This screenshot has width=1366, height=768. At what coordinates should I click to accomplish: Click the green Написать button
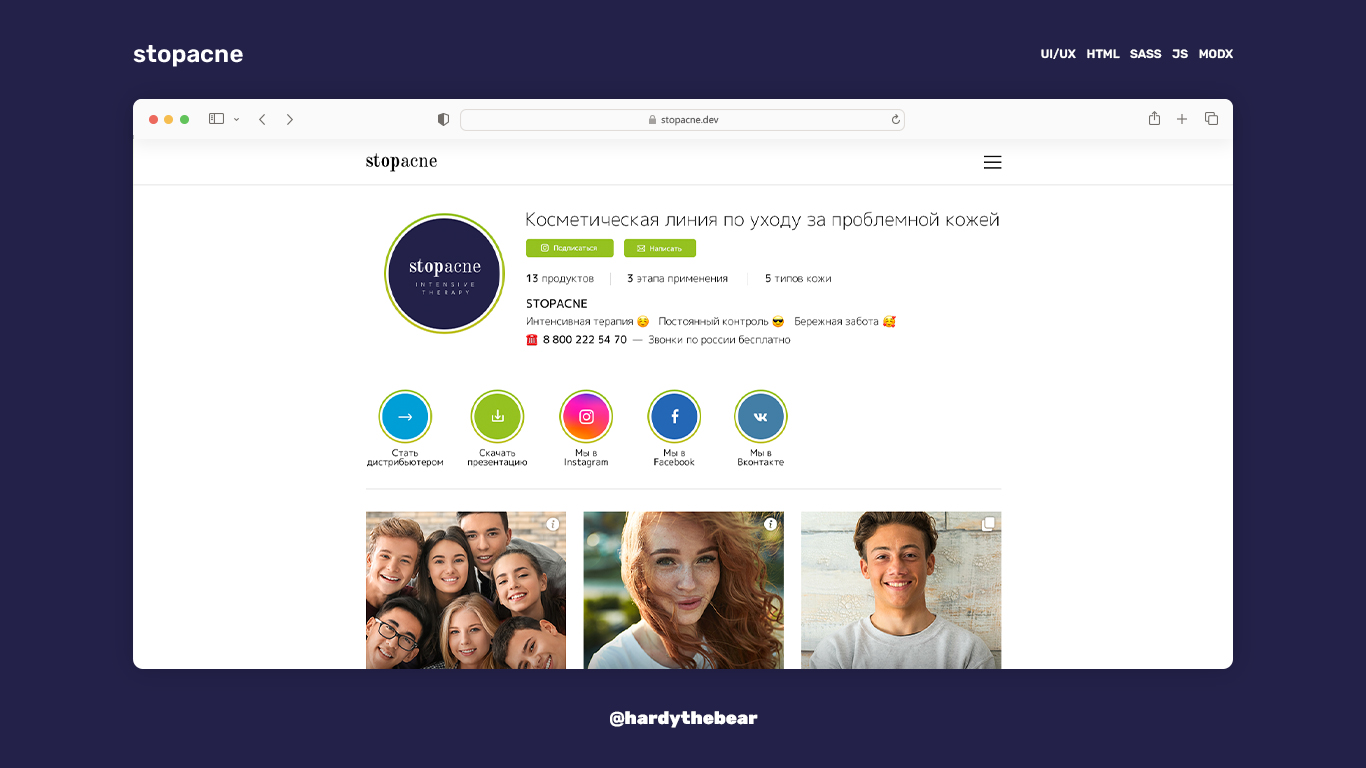tap(660, 248)
